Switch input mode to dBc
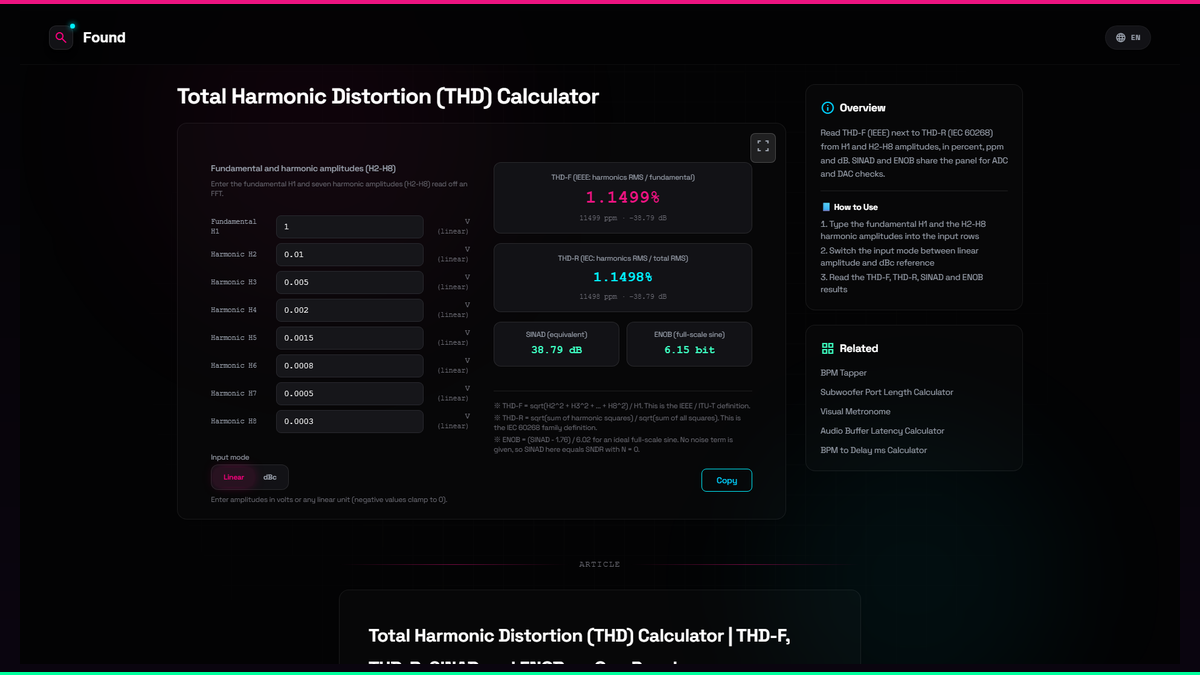 [270, 477]
